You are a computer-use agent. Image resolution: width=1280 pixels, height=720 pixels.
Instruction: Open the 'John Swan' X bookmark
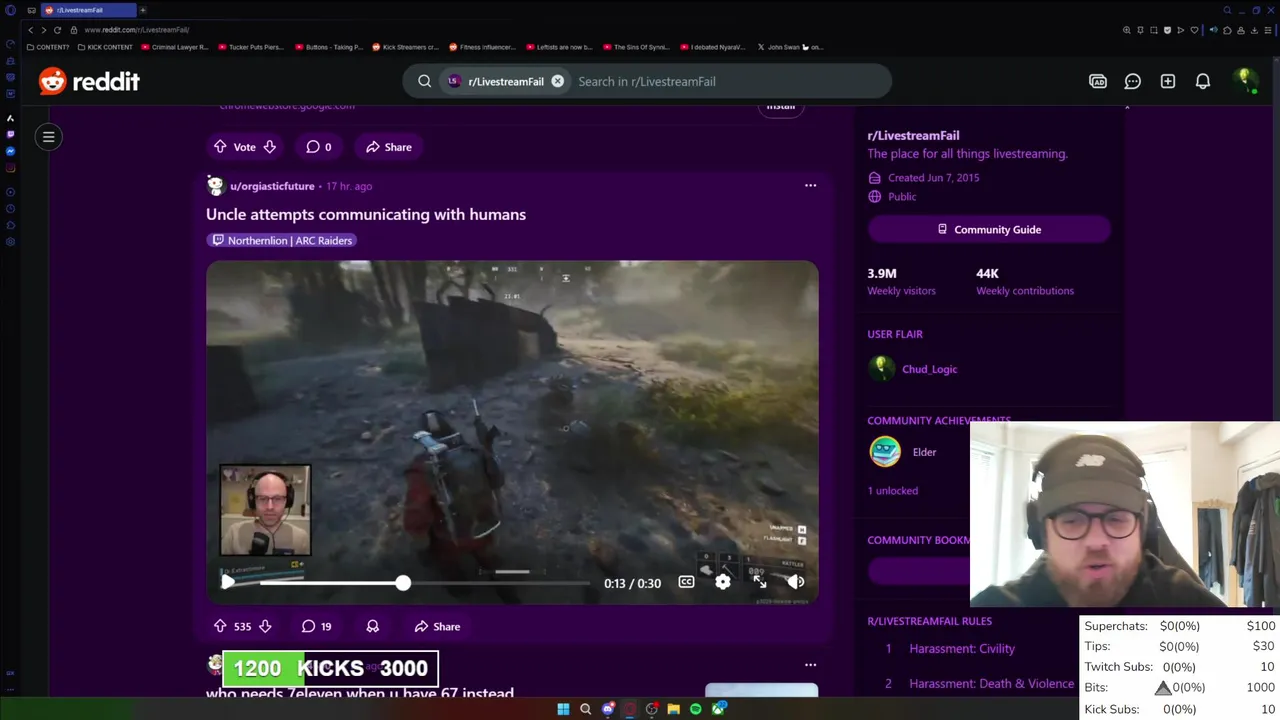pyautogui.click(x=790, y=47)
